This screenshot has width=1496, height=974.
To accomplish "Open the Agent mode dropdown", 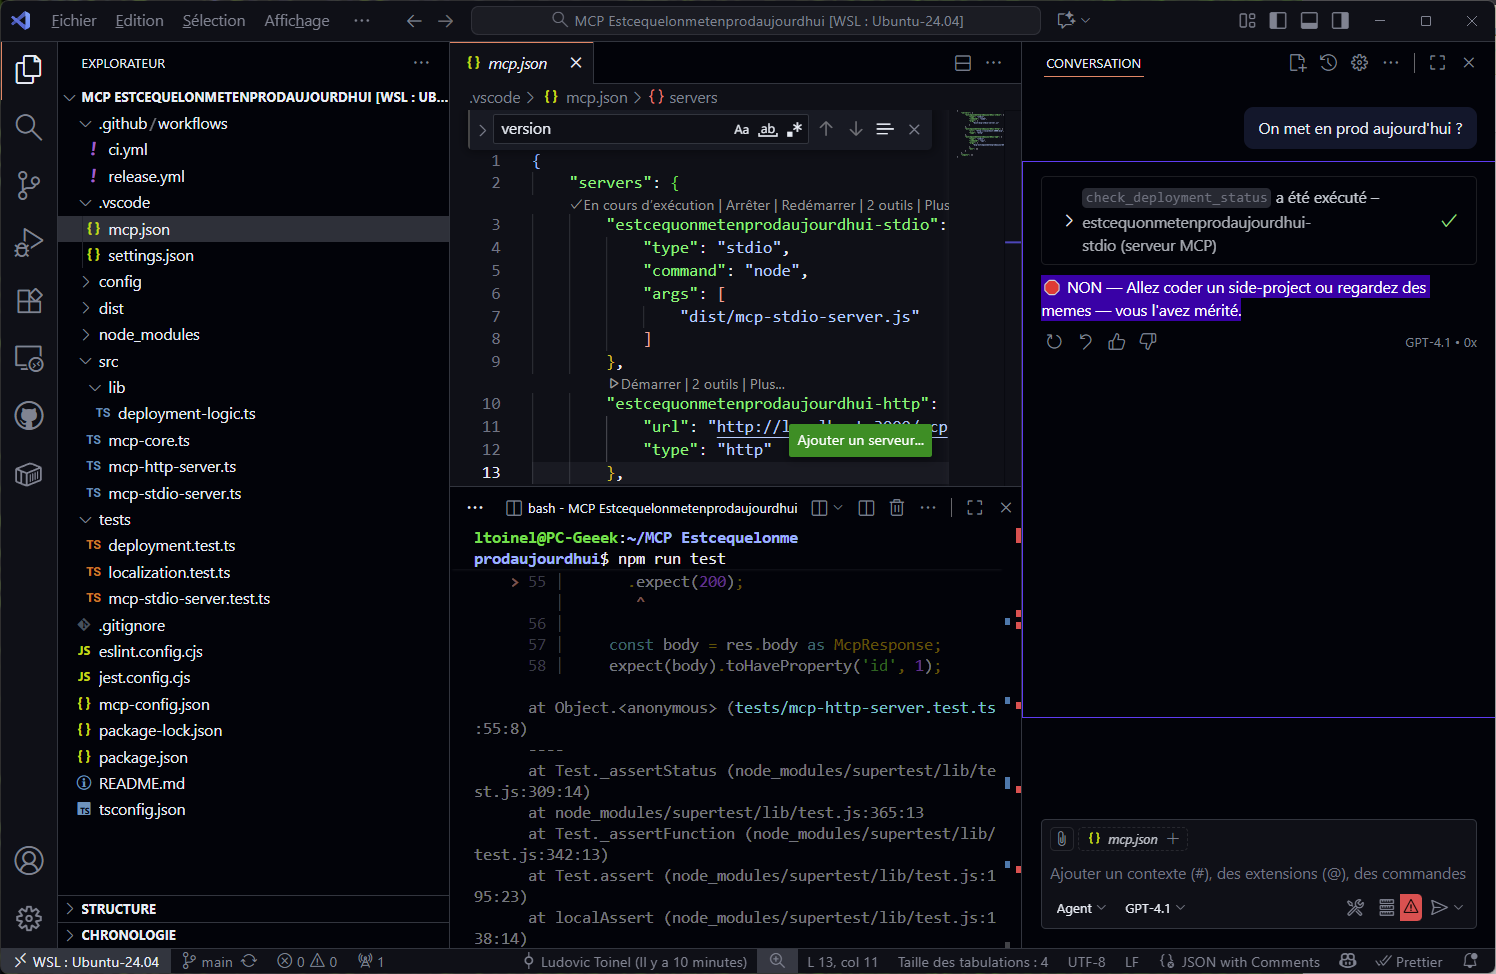I will [x=1080, y=908].
